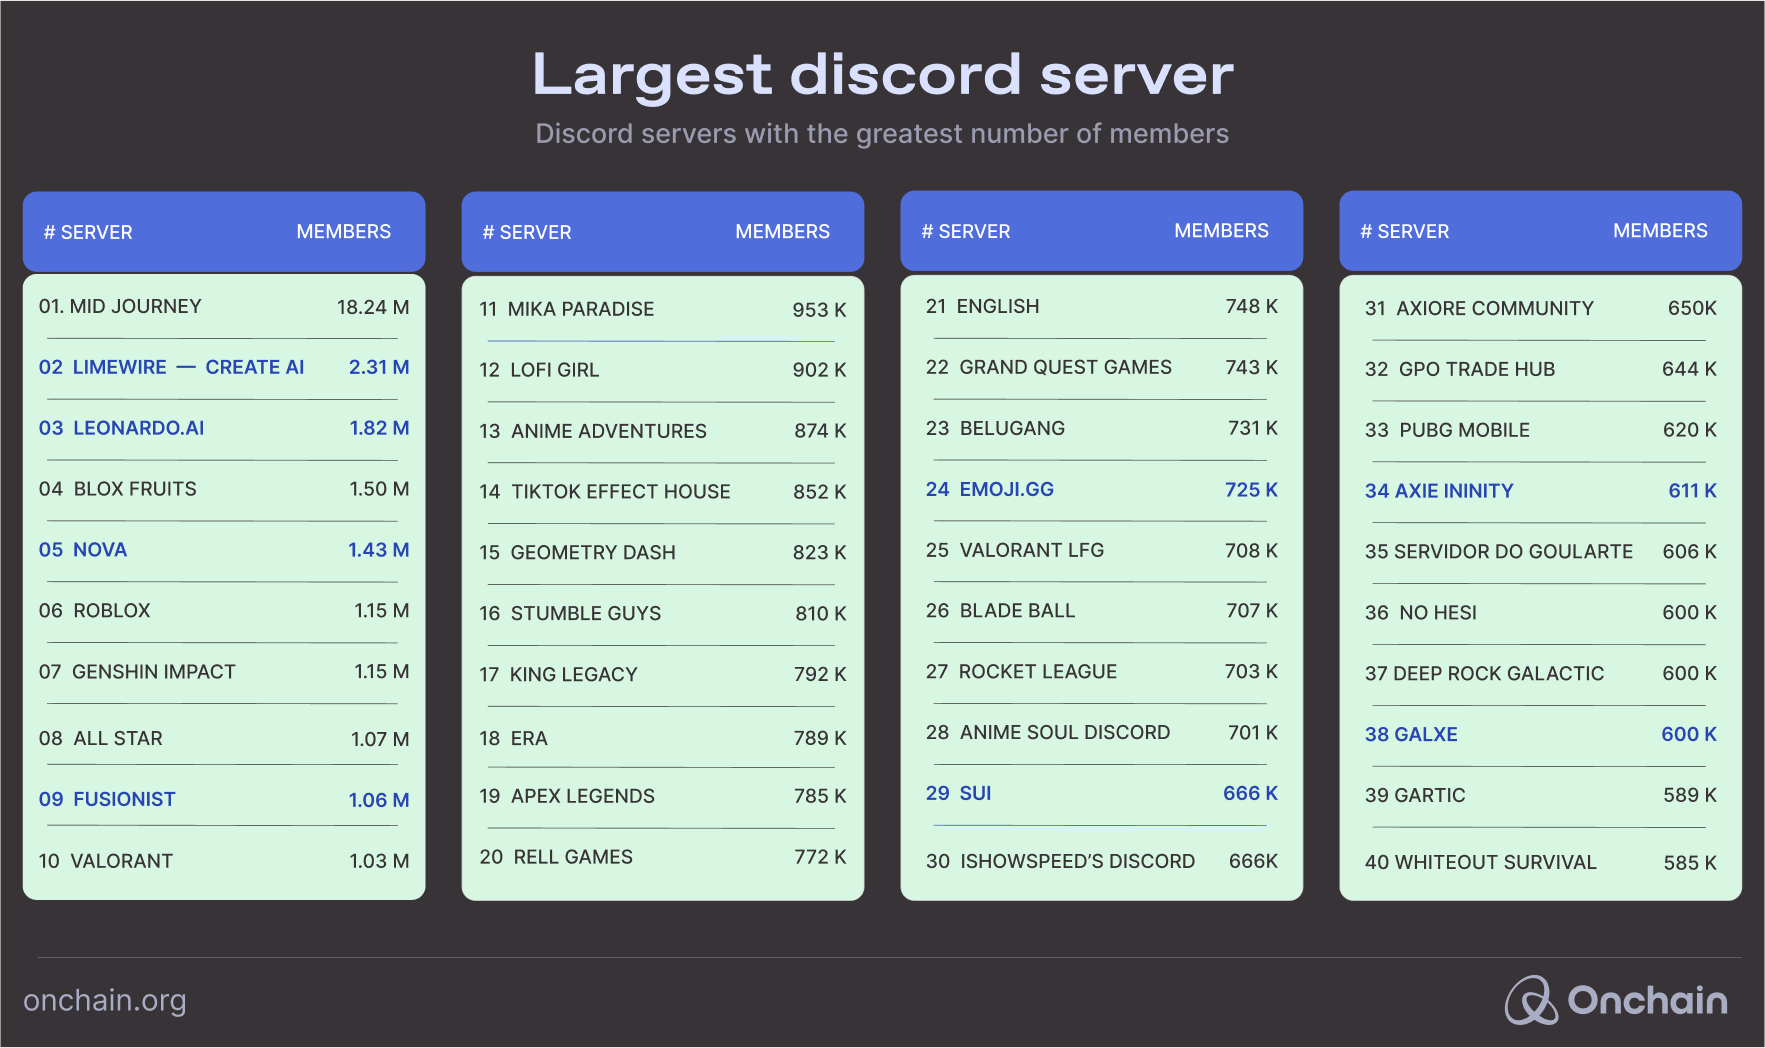Select the MIKA PARADISE row

pos(663,310)
